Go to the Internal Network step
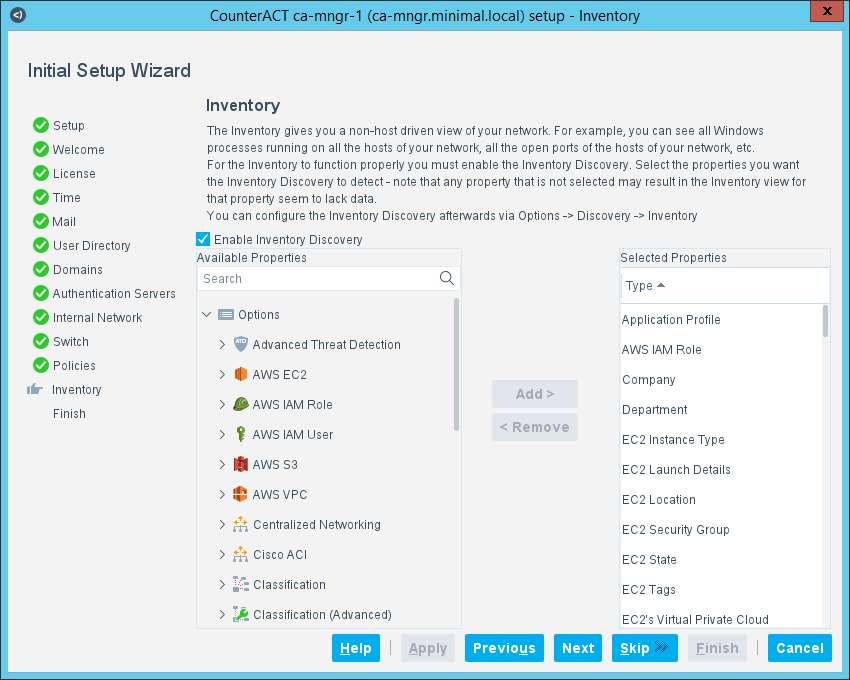 pos(98,318)
